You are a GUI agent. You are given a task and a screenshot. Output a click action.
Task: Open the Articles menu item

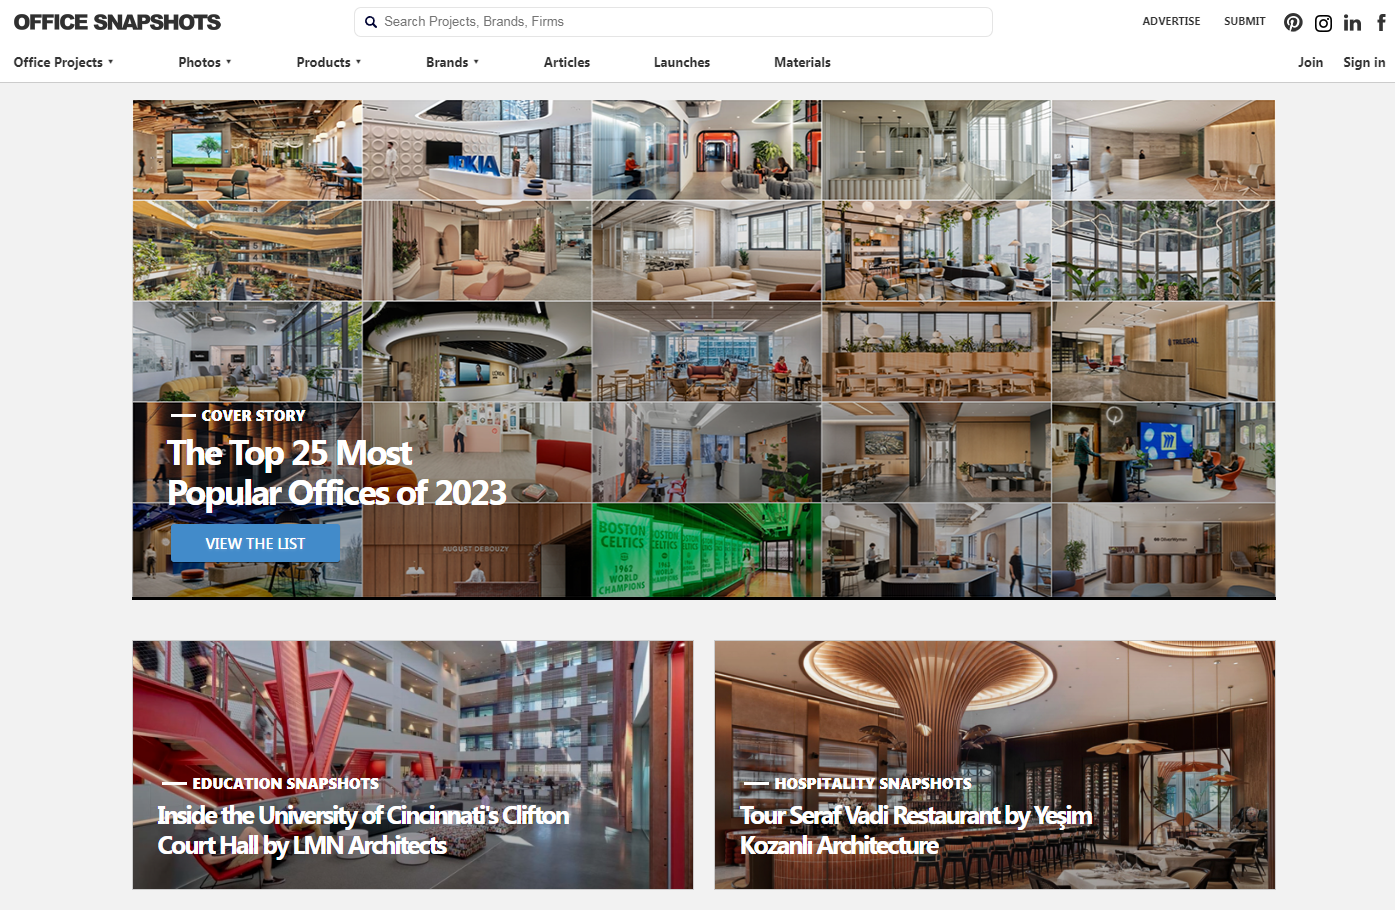pyautogui.click(x=567, y=62)
